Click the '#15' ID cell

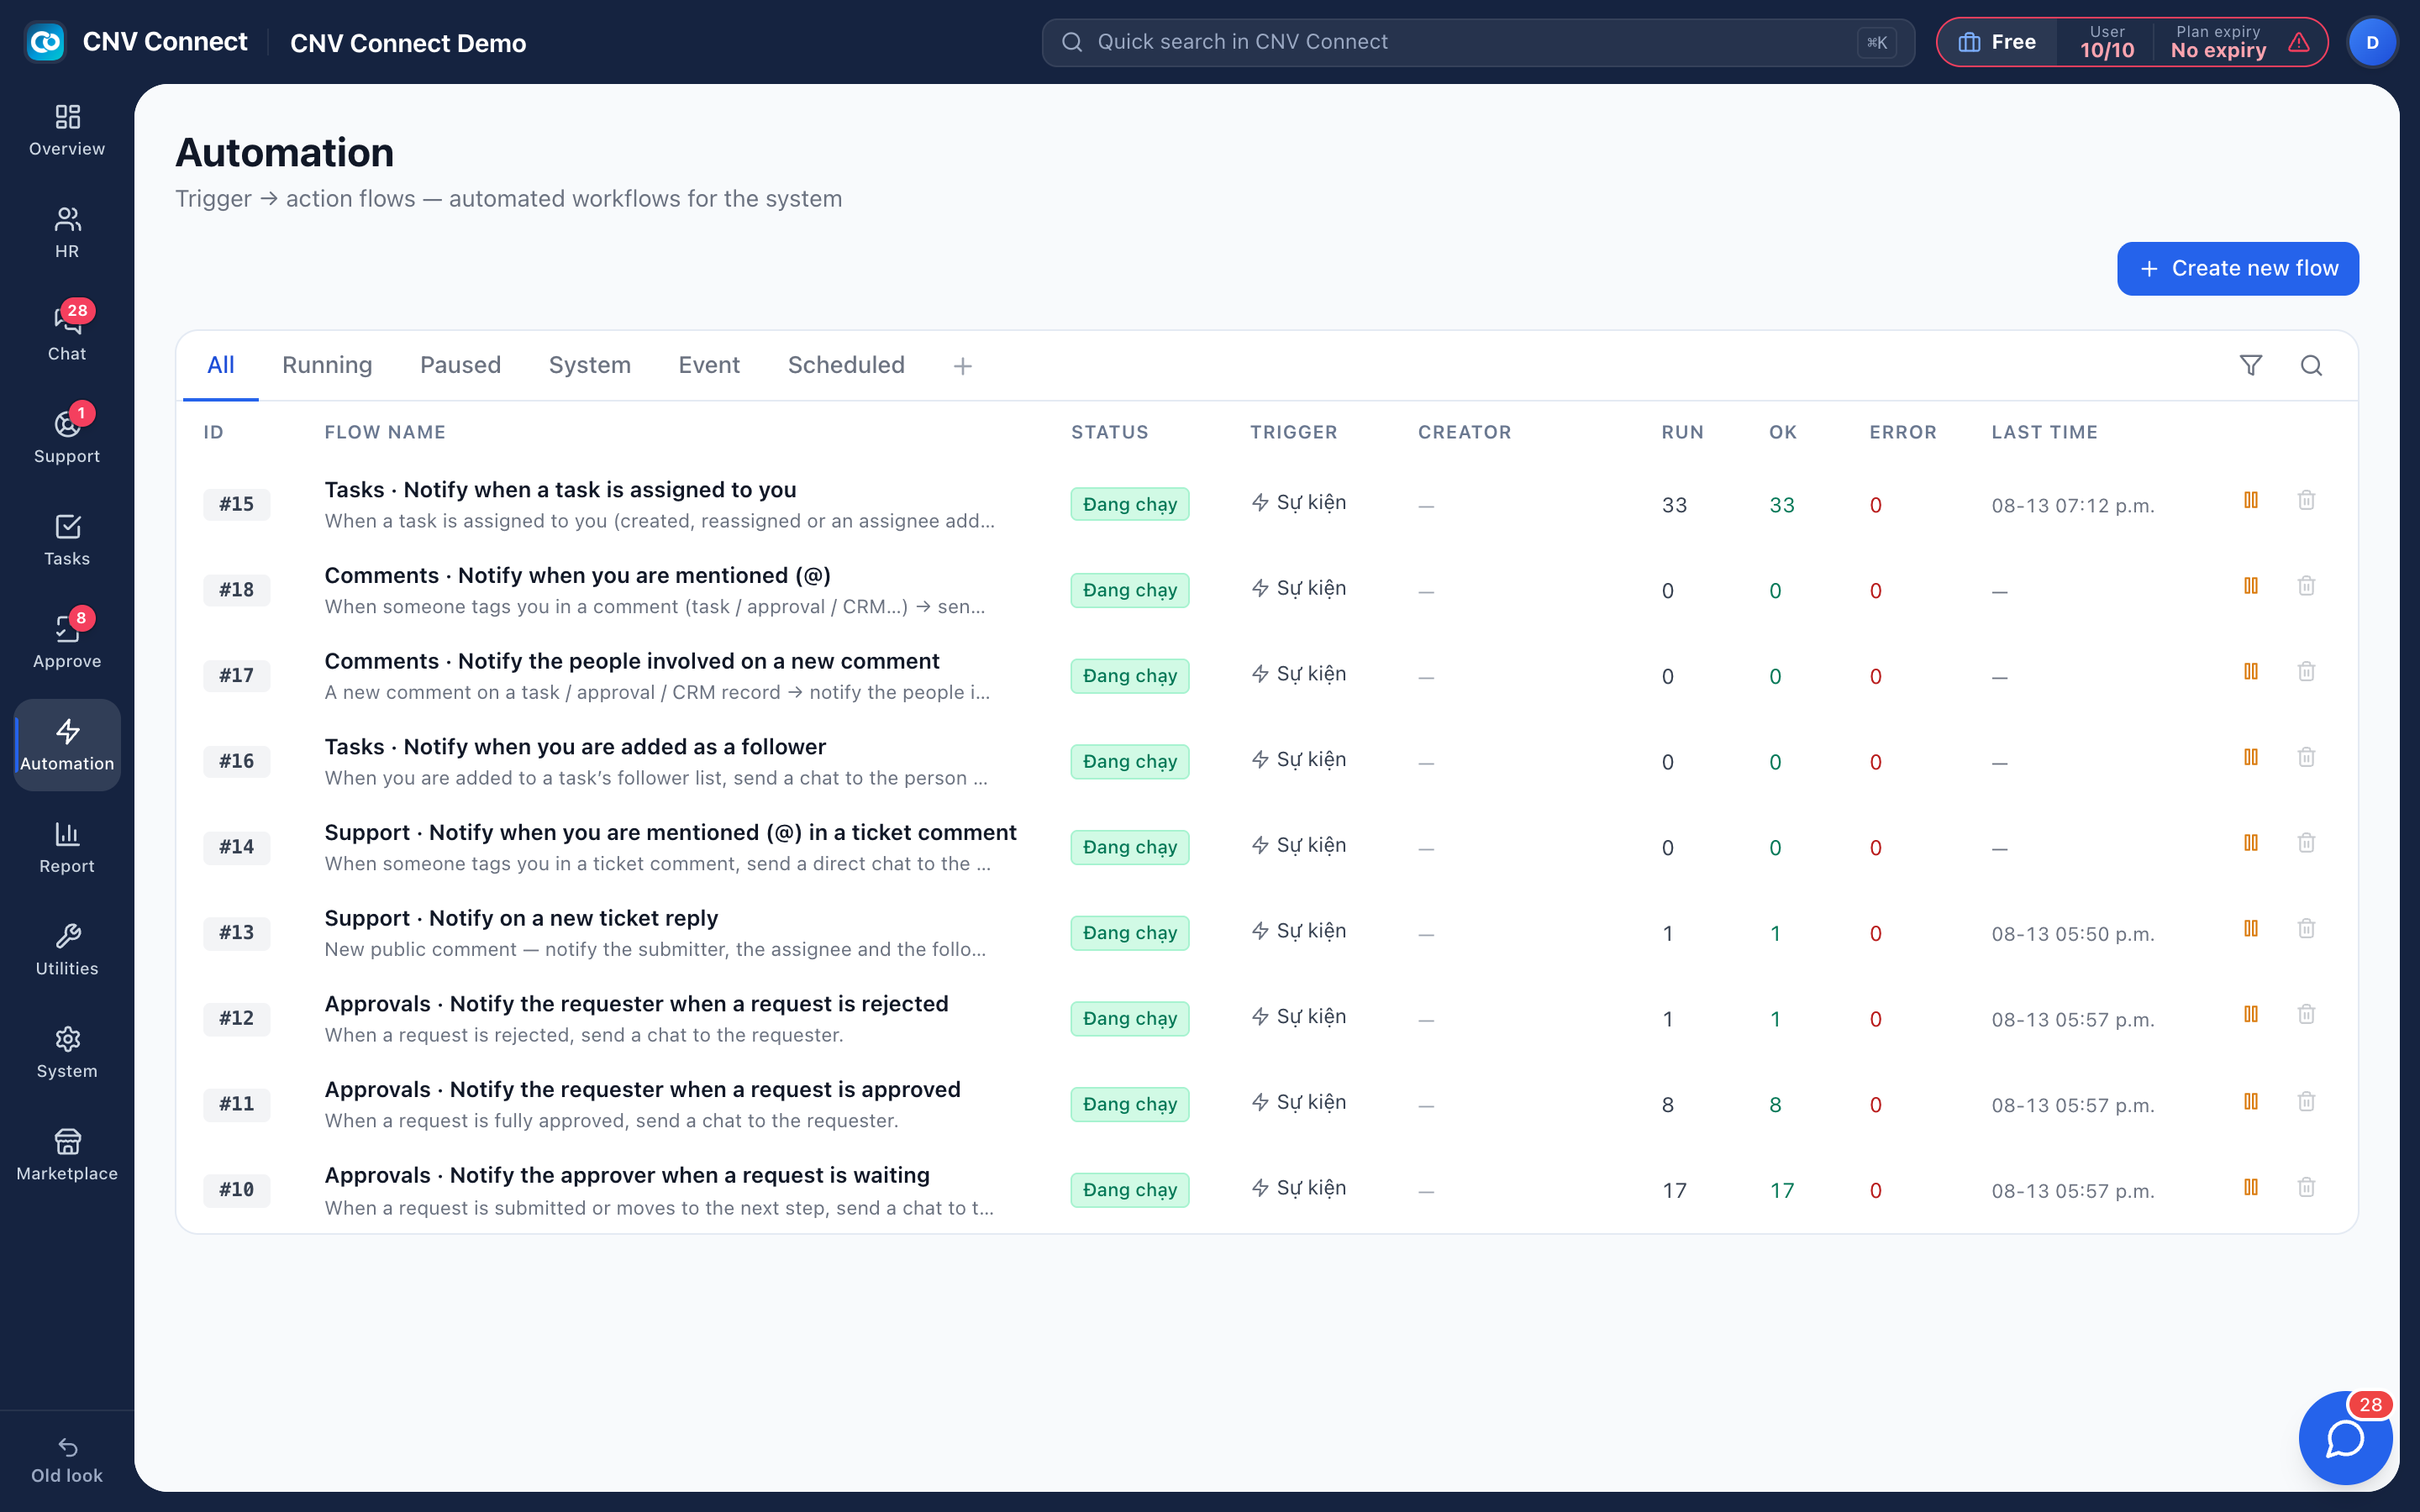236,504
